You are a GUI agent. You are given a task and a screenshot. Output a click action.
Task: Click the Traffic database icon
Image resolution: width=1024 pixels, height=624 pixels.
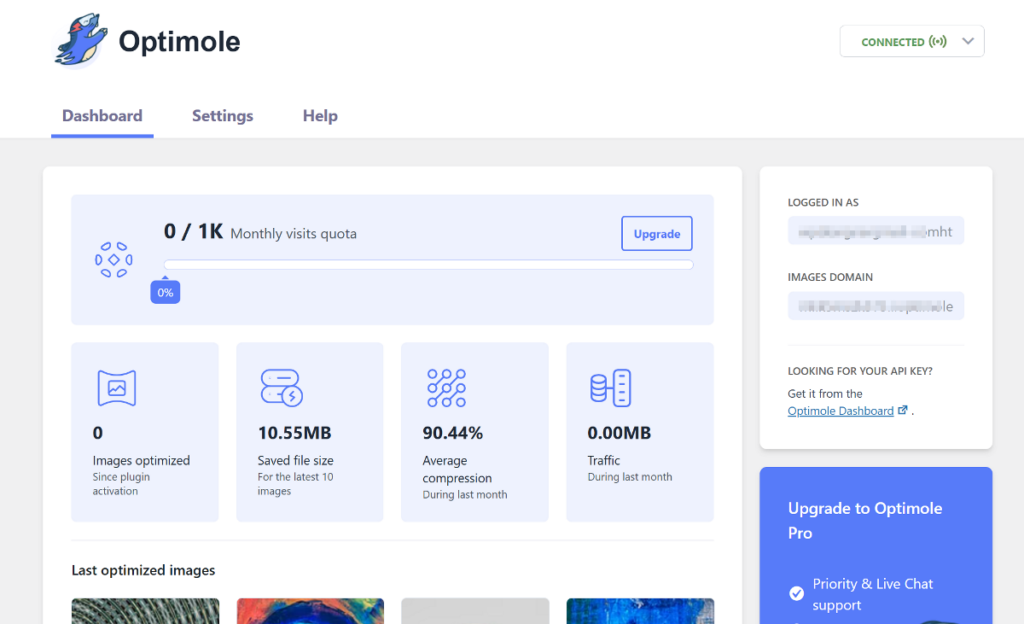[x=612, y=388]
